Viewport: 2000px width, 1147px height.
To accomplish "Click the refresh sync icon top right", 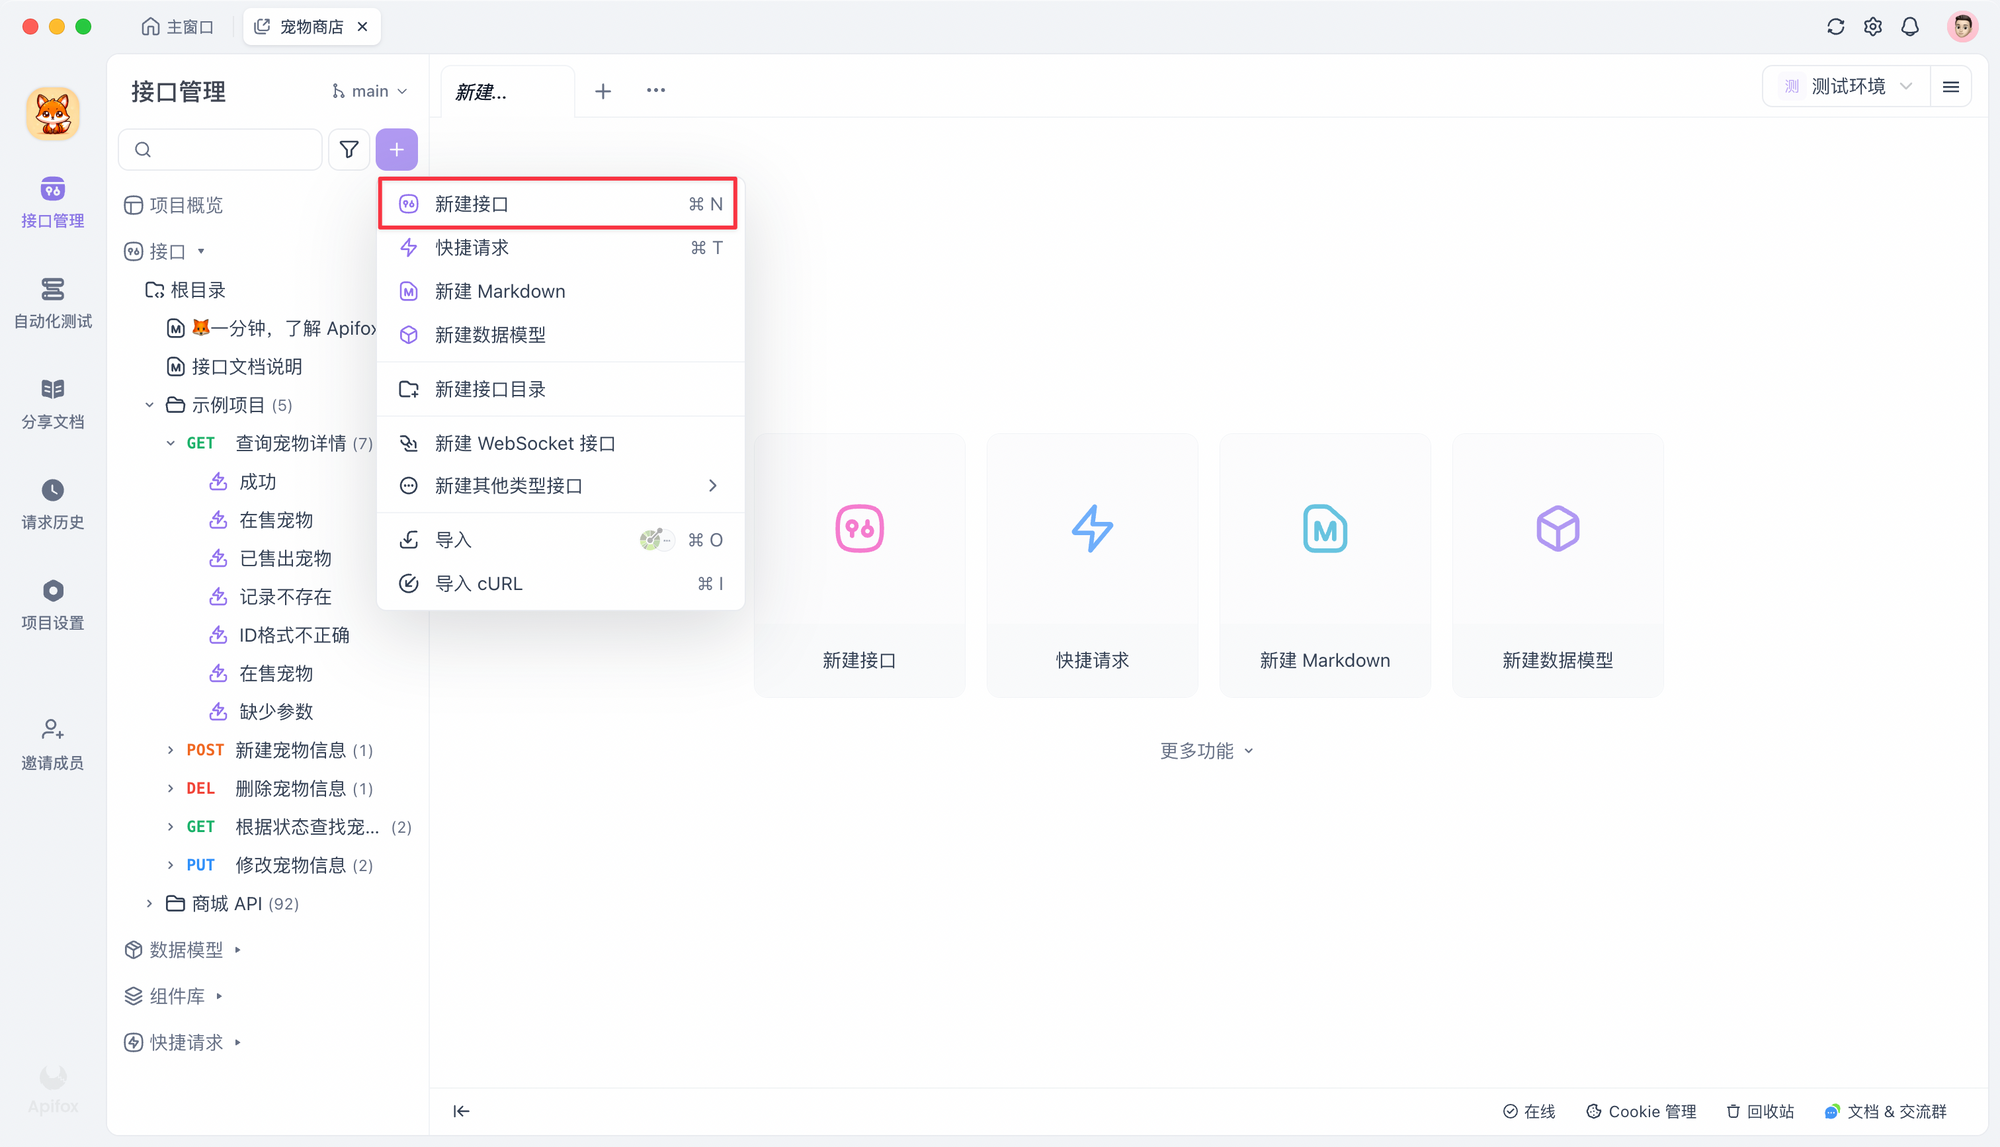I will click(1836, 27).
